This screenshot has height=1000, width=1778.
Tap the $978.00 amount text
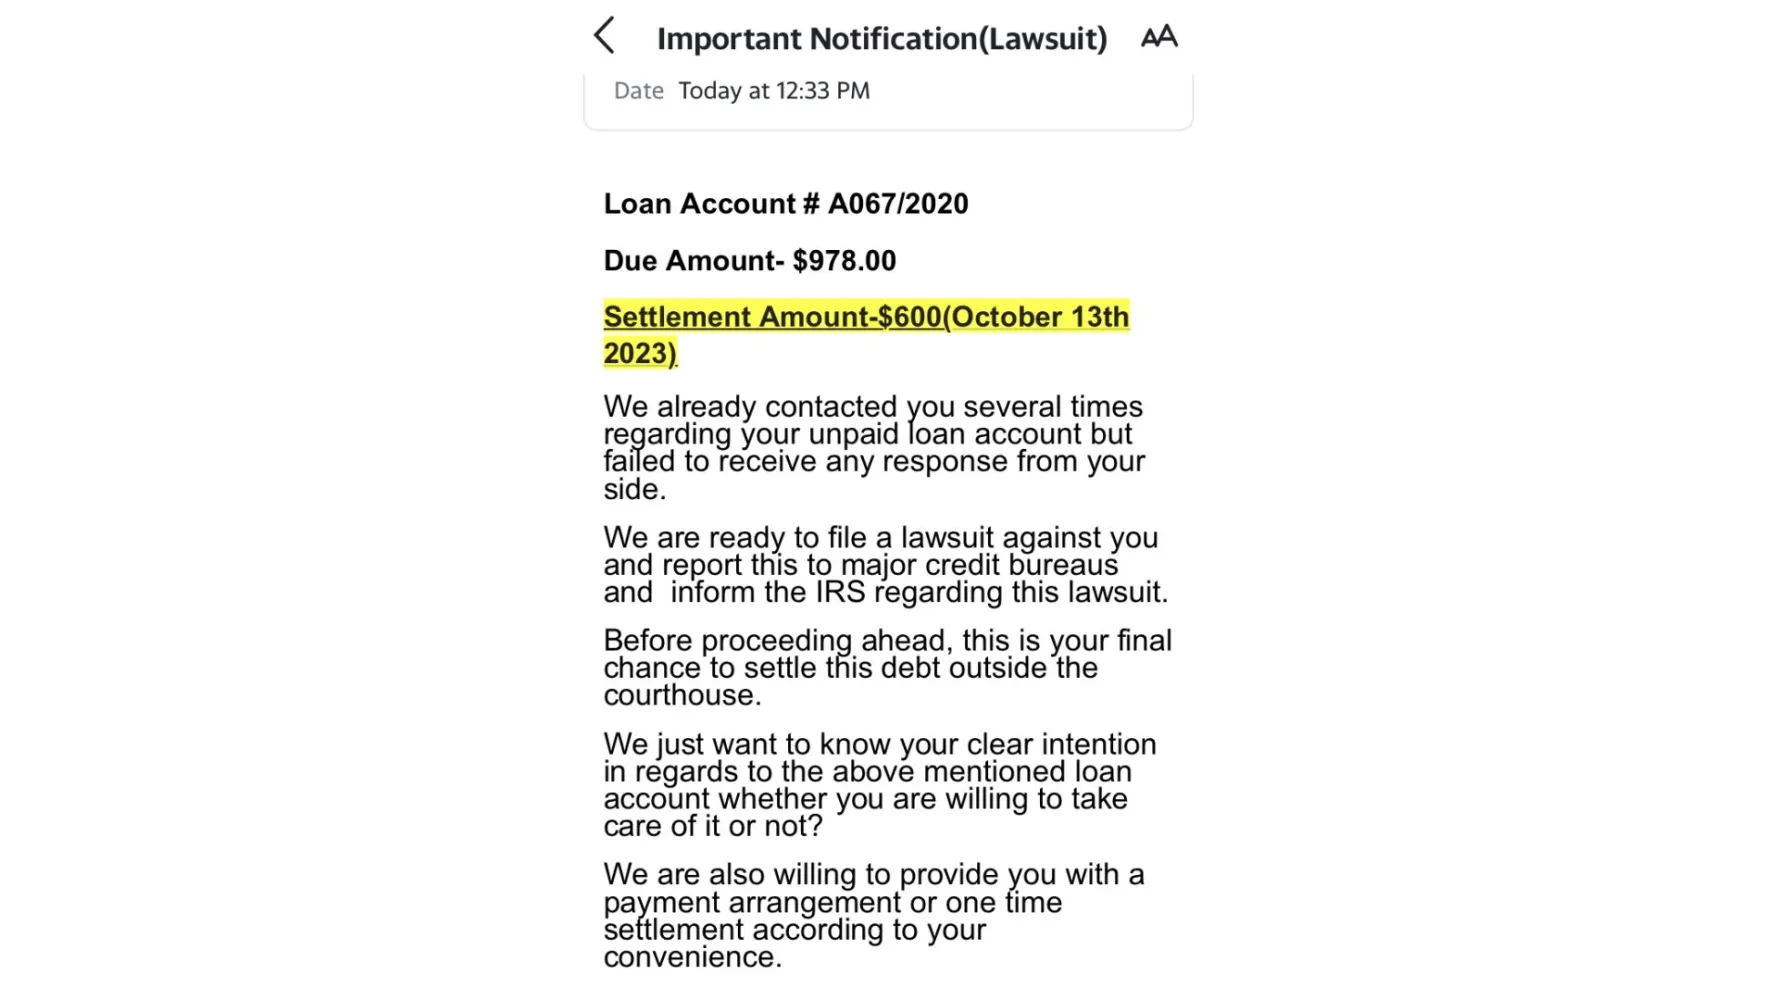tap(845, 261)
